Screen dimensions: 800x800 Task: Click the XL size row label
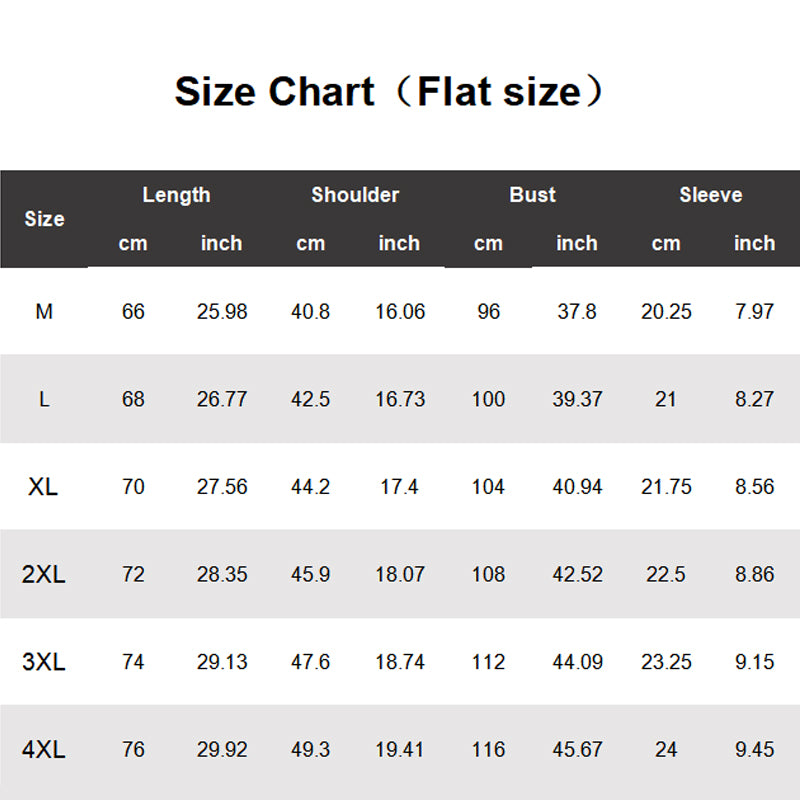click(44, 487)
